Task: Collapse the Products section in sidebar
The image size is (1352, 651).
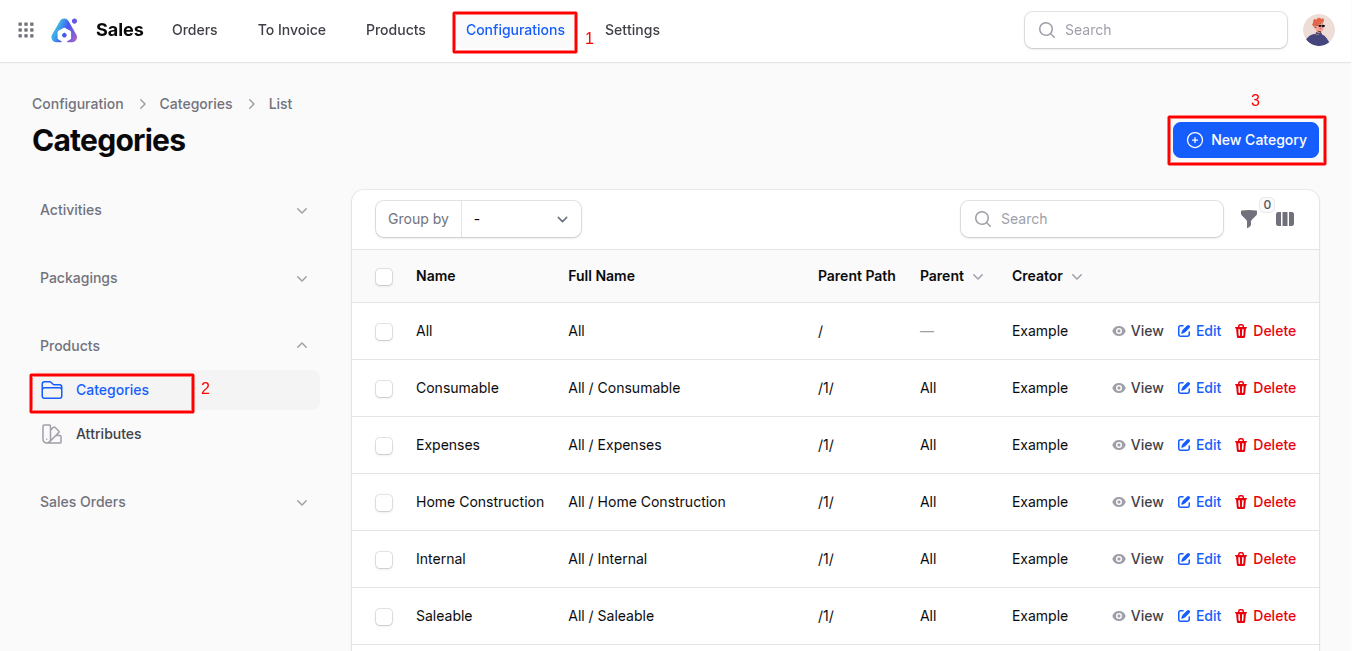Action: pos(302,345)
